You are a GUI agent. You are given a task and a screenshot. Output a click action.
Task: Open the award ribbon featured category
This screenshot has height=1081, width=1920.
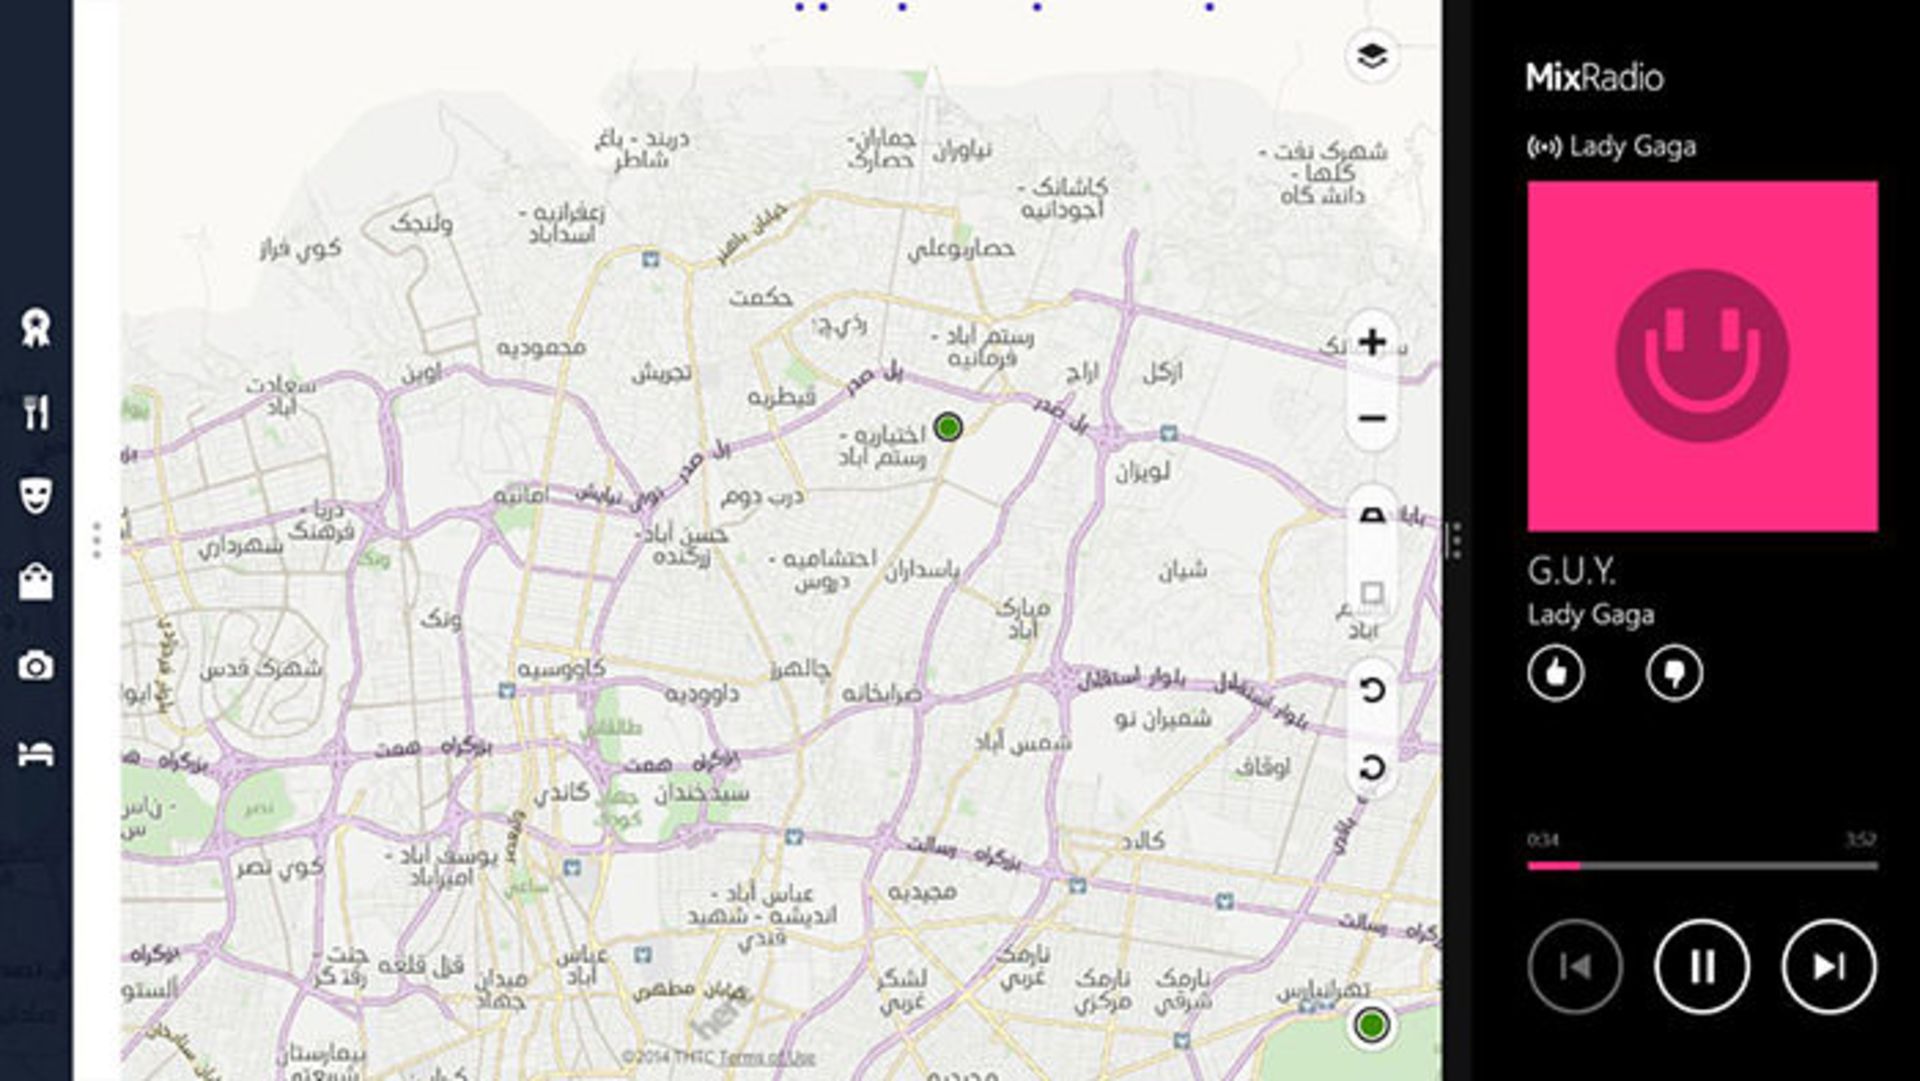[x=36, y=327]
